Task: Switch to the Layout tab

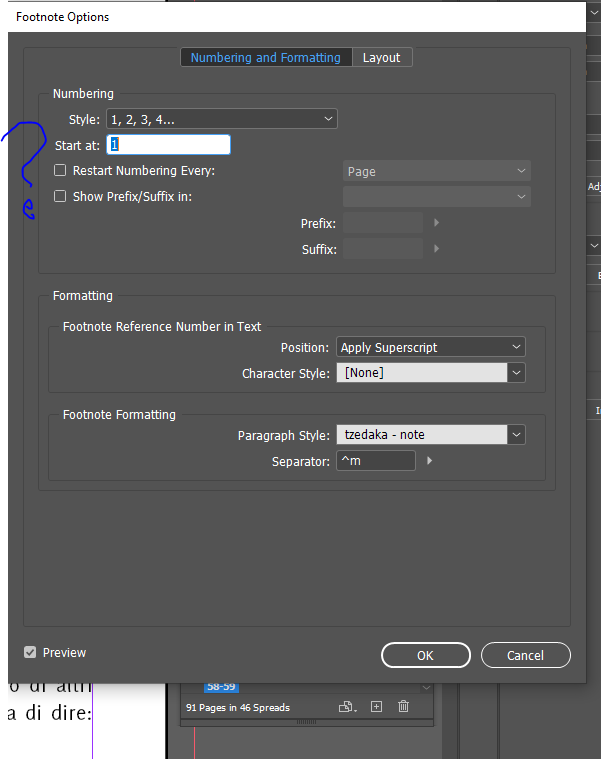Action: (381, 58)
